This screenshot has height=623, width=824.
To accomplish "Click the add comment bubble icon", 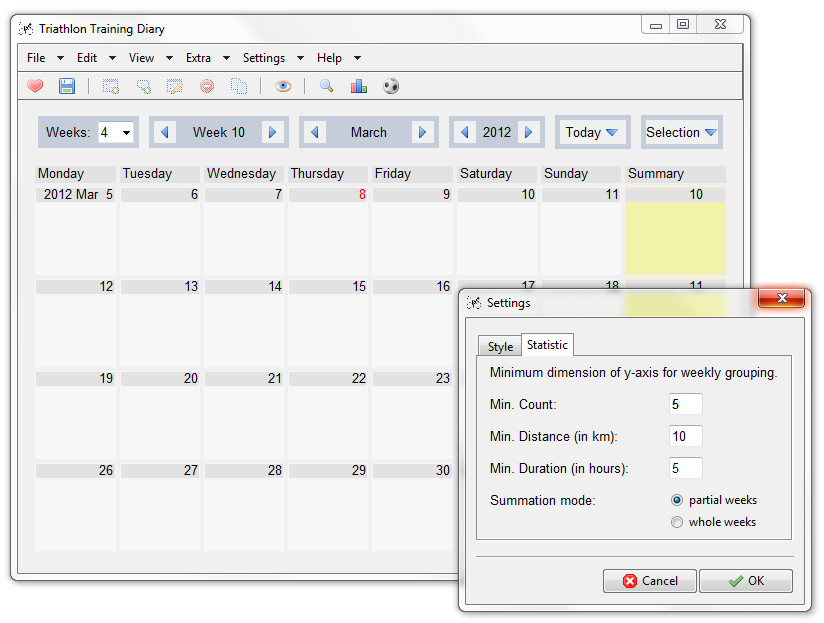I will pyautogui.click(x=143, y=86).
